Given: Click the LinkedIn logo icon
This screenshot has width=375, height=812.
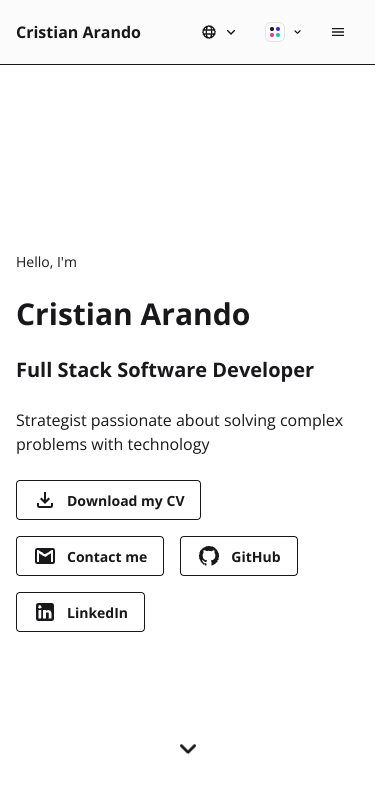Looking at the screenshot, I should pos(45,612).
